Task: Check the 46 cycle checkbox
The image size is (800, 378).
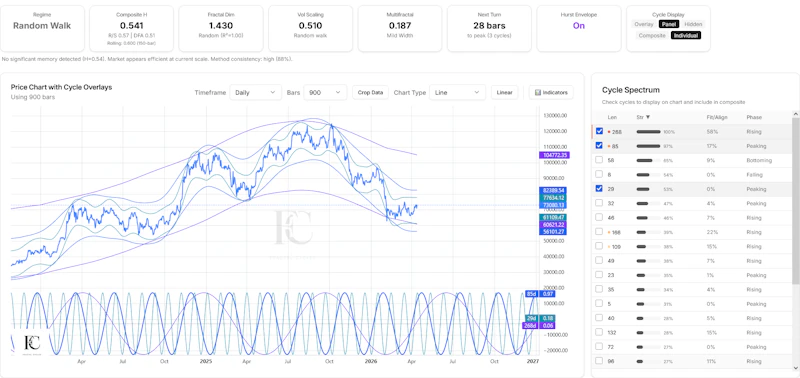Action: tap(599, 217)
